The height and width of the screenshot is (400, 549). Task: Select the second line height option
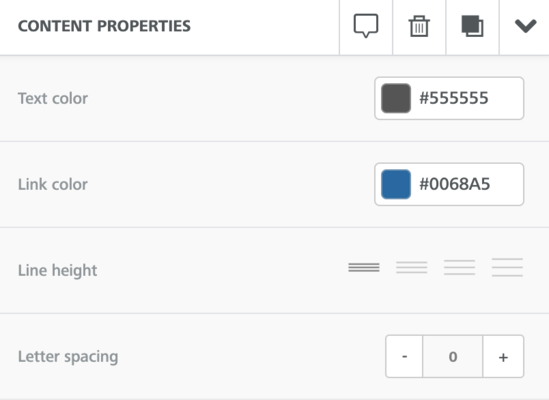tap(412, 268)
